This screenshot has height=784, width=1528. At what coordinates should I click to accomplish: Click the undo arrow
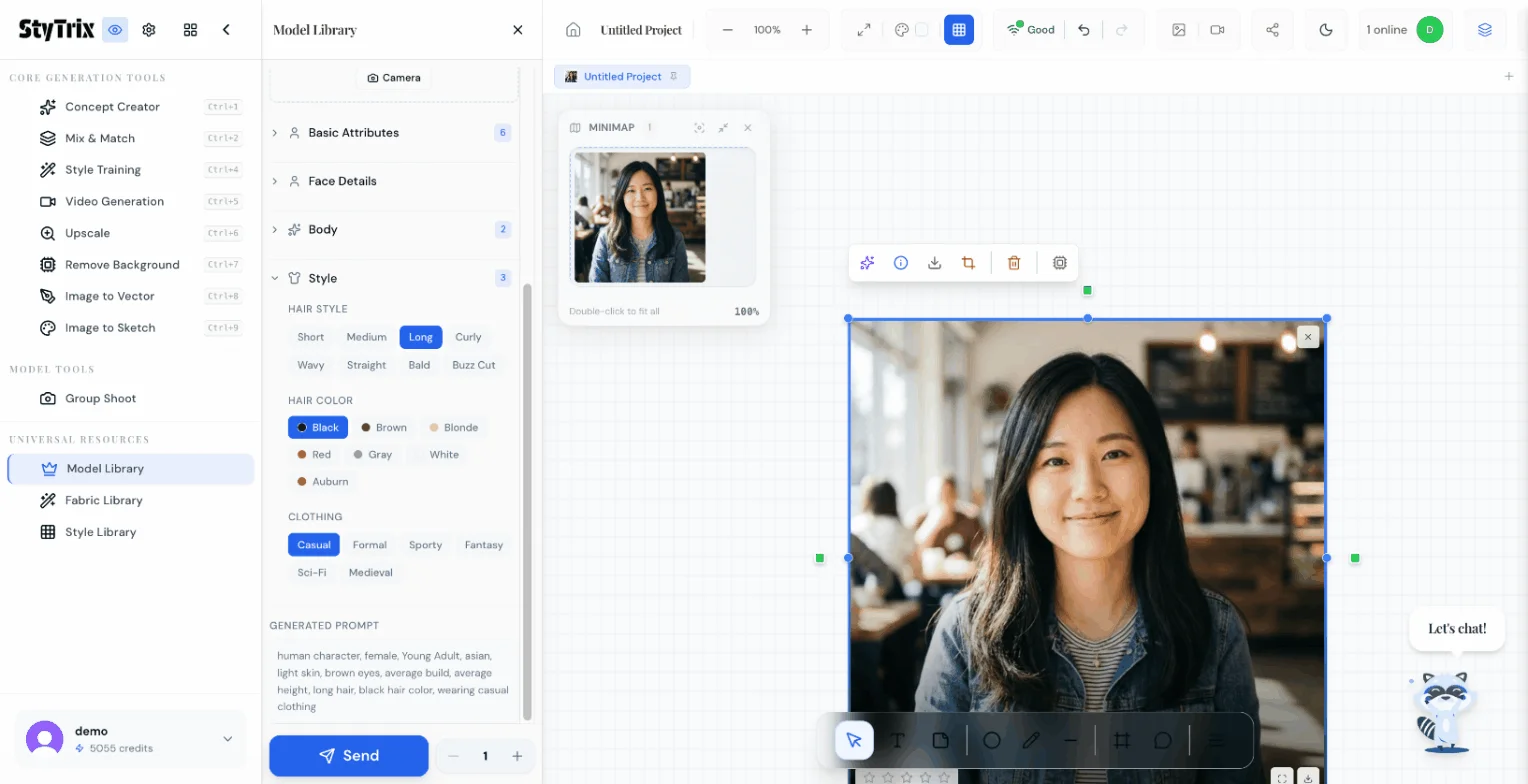pos(1084,30)
